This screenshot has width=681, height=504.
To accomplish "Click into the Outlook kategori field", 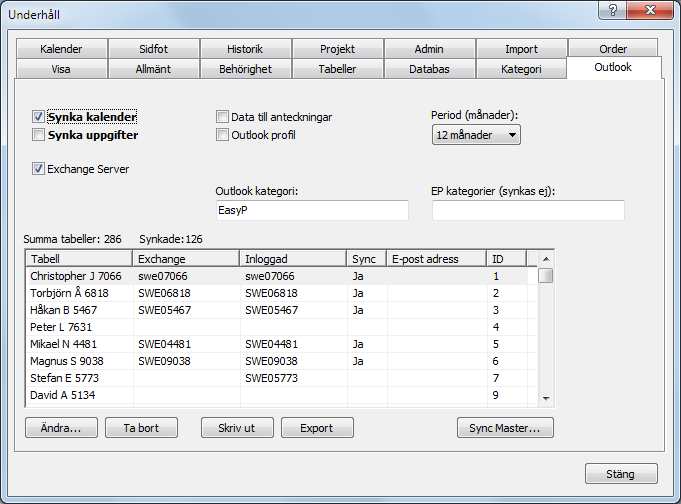I will point(312,210).
